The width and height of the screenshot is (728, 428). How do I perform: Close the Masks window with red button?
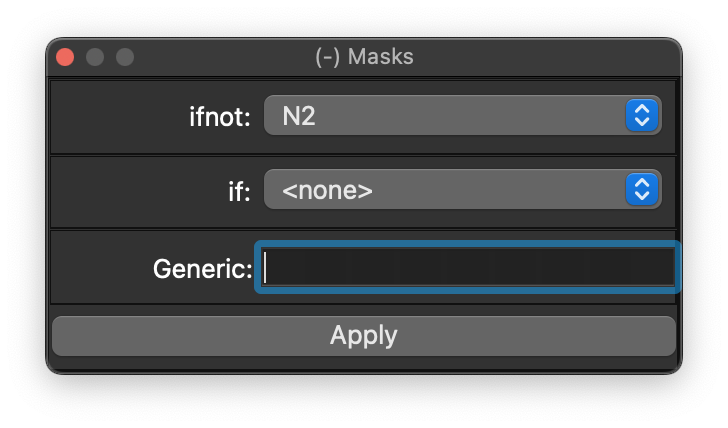coord(66,57)
